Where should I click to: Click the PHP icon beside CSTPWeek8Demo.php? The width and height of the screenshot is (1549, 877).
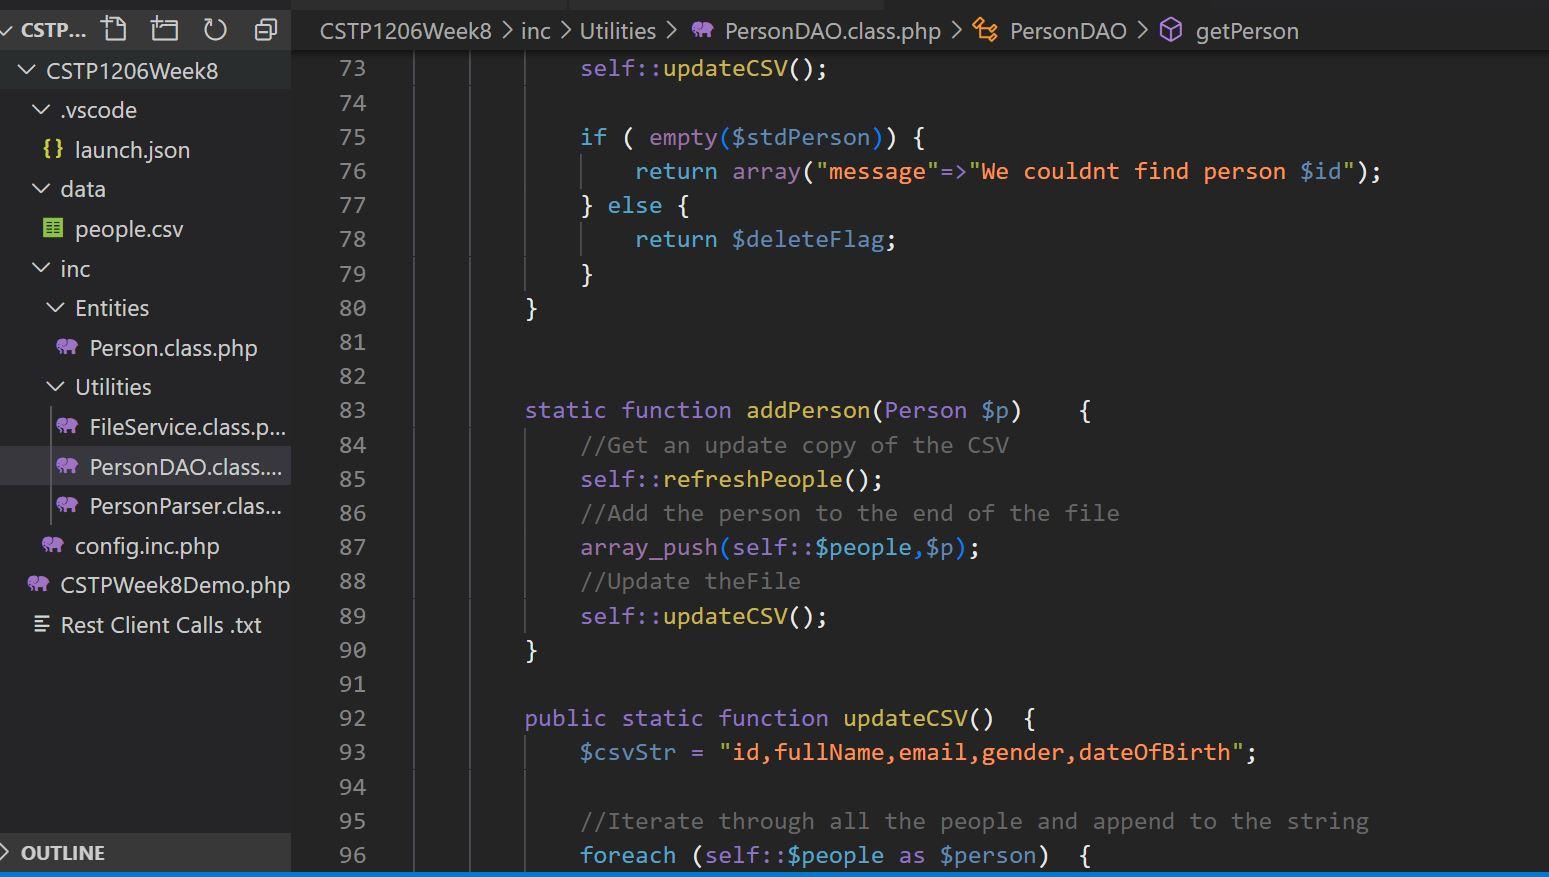click(x=38, y=584)
